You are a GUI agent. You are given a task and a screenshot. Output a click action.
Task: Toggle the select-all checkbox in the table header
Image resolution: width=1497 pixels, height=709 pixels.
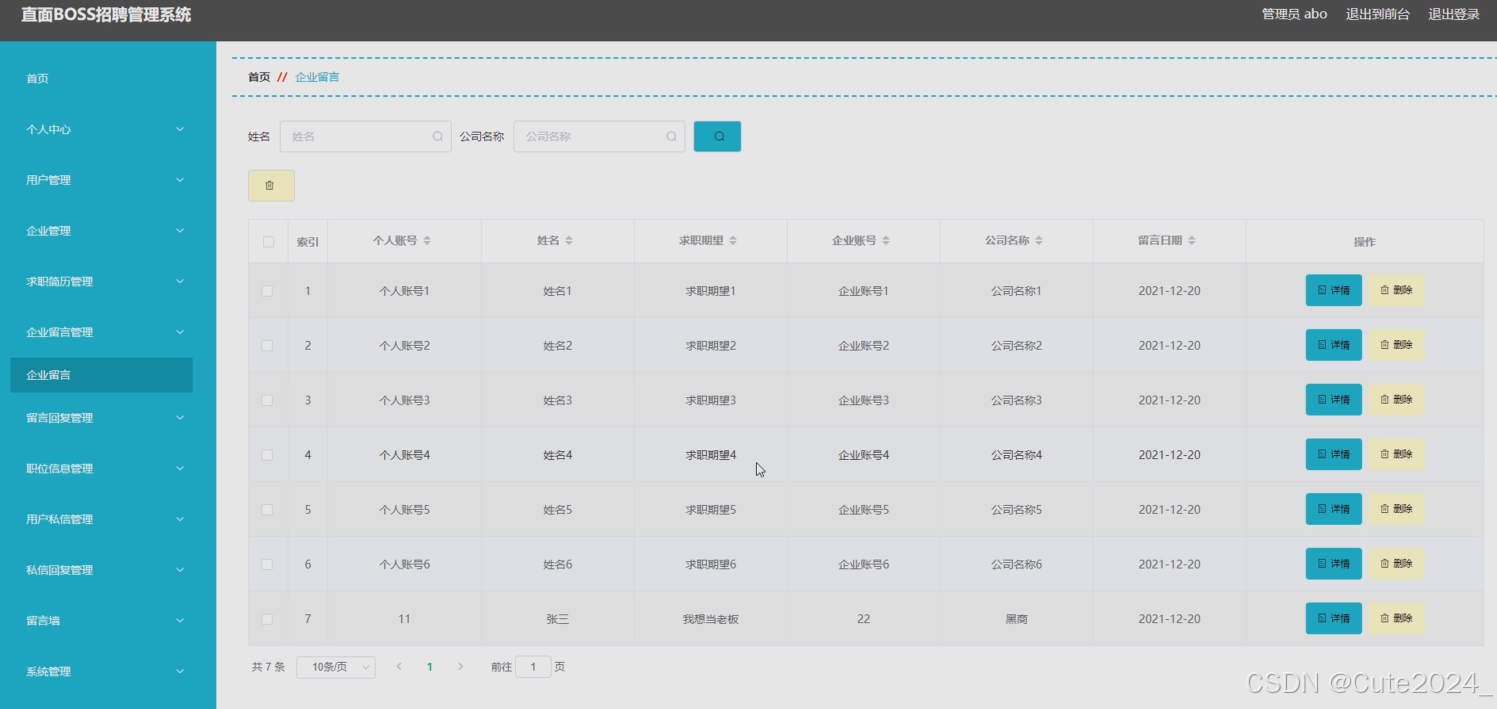click(267, 240)
